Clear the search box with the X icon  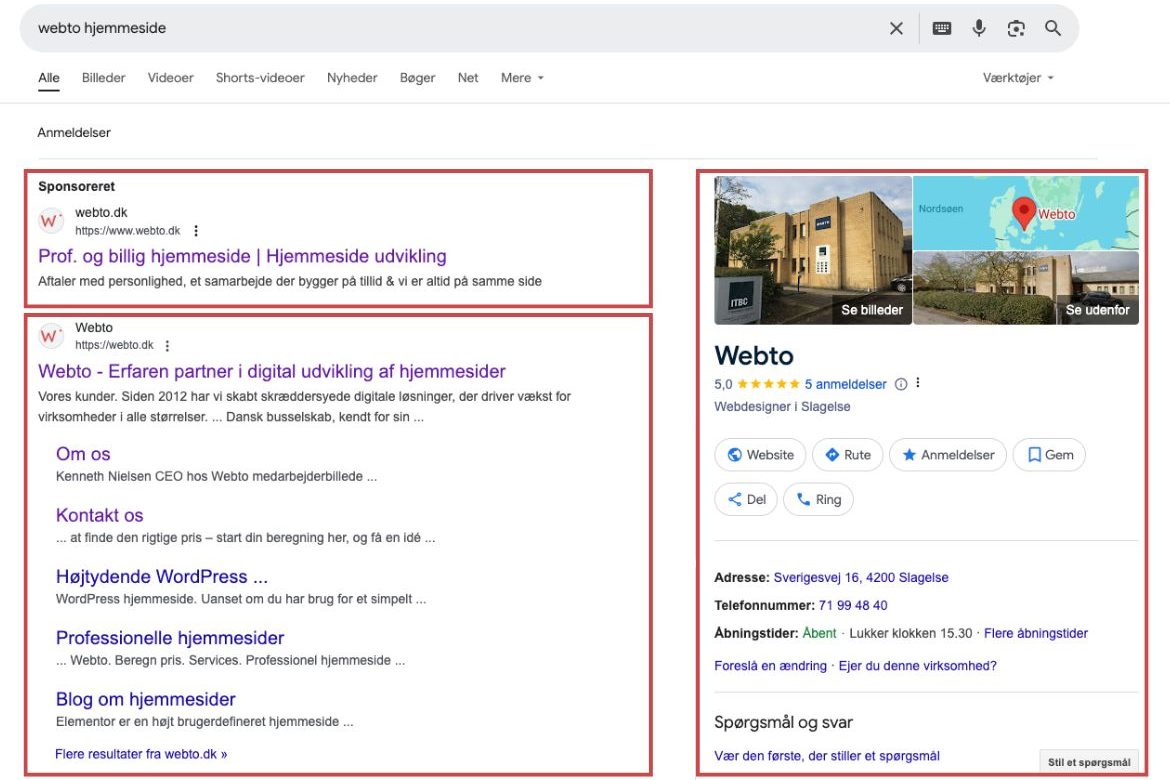tap(896, 28)
